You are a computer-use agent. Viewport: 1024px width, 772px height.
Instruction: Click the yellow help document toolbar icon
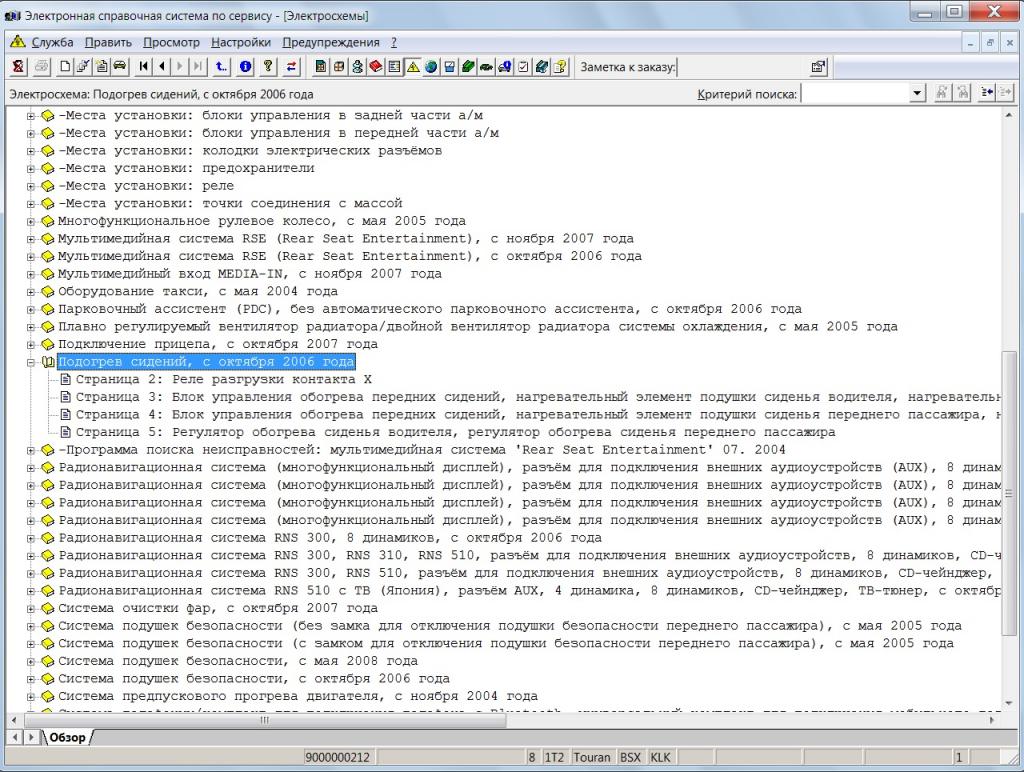pyautogui.click(x=560, y=67)
